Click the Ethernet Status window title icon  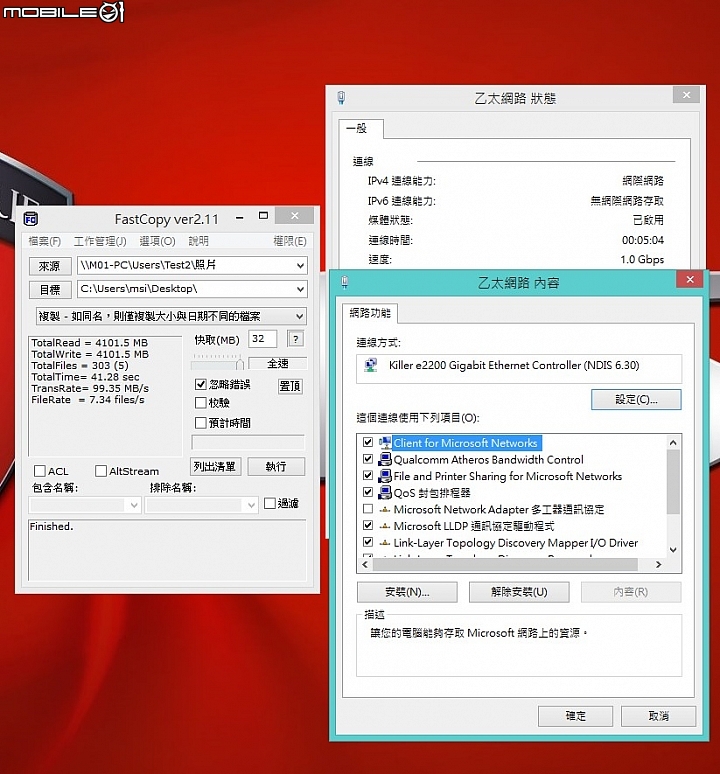[x=341, y=98]
